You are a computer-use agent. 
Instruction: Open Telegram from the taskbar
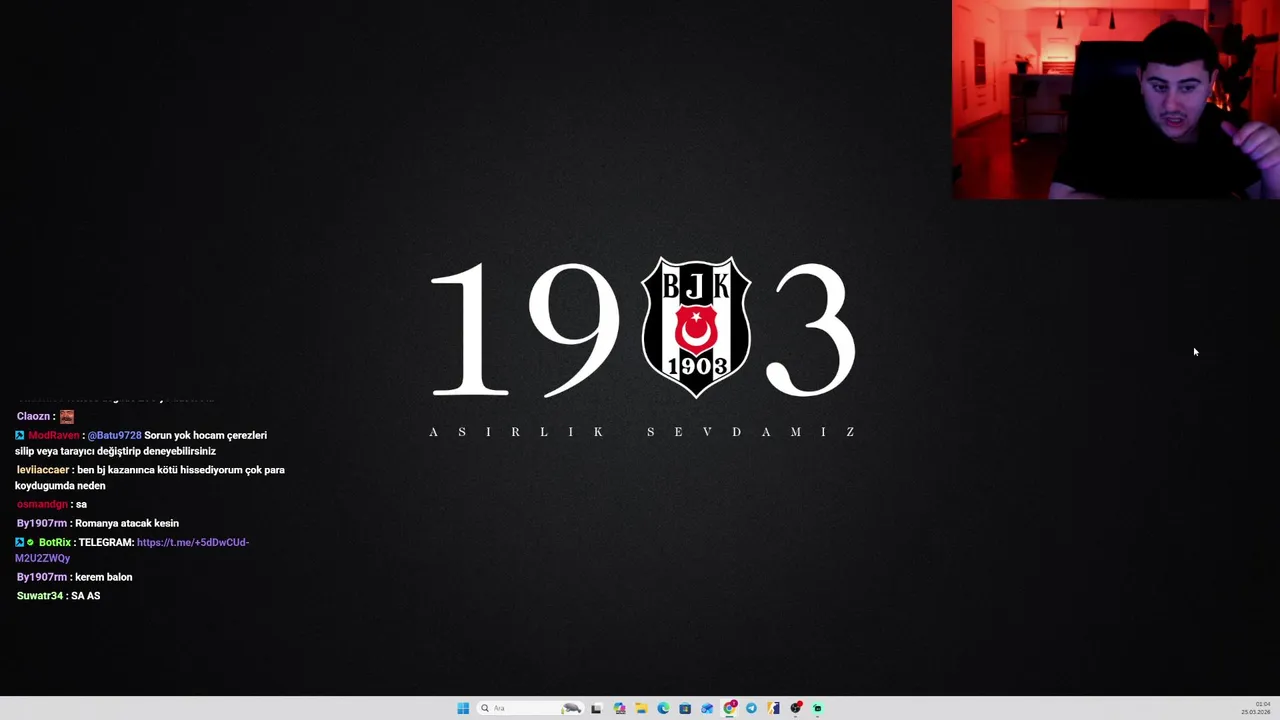pyautogui.click(x=751, y=708)
